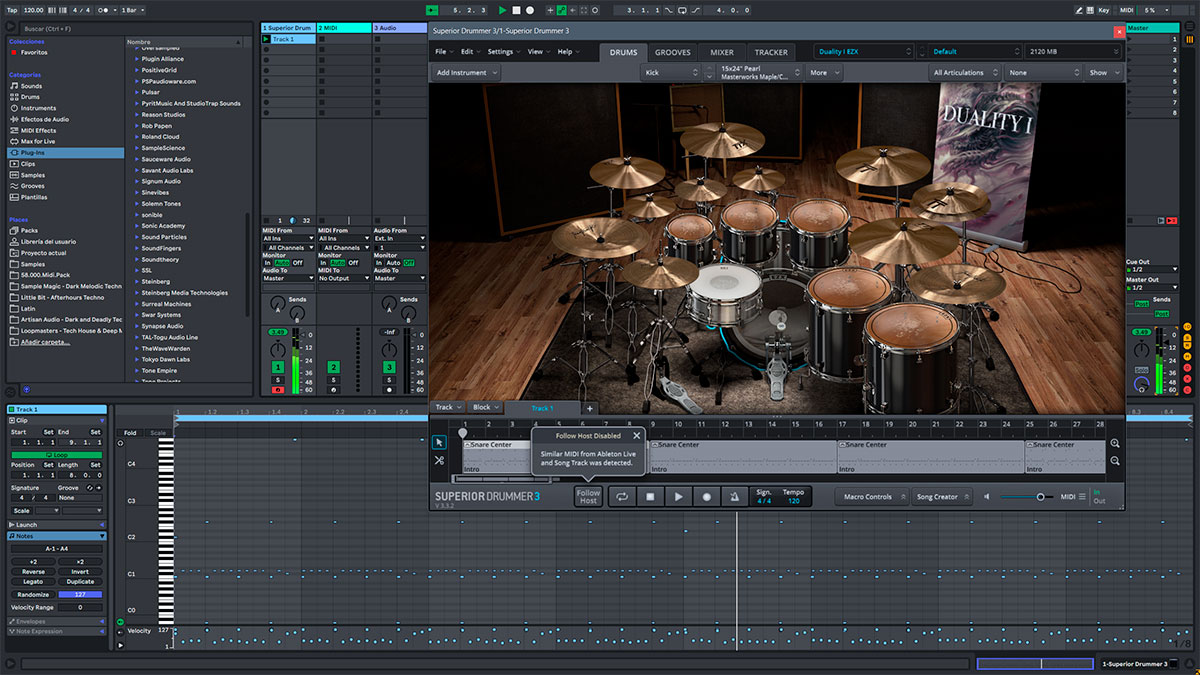Screen dimensions: 1200x675
Task: Click Ableton's Arrangement Record button
Action: tap(530, 10)
